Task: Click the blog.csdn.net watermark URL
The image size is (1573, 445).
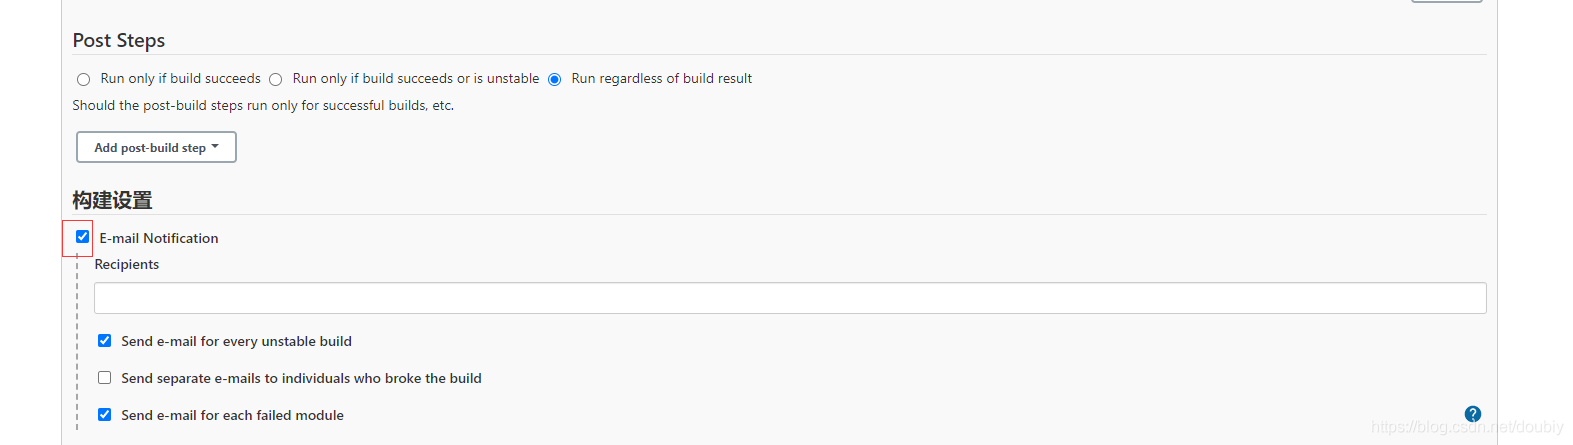Action: (x=1467, y=427)
